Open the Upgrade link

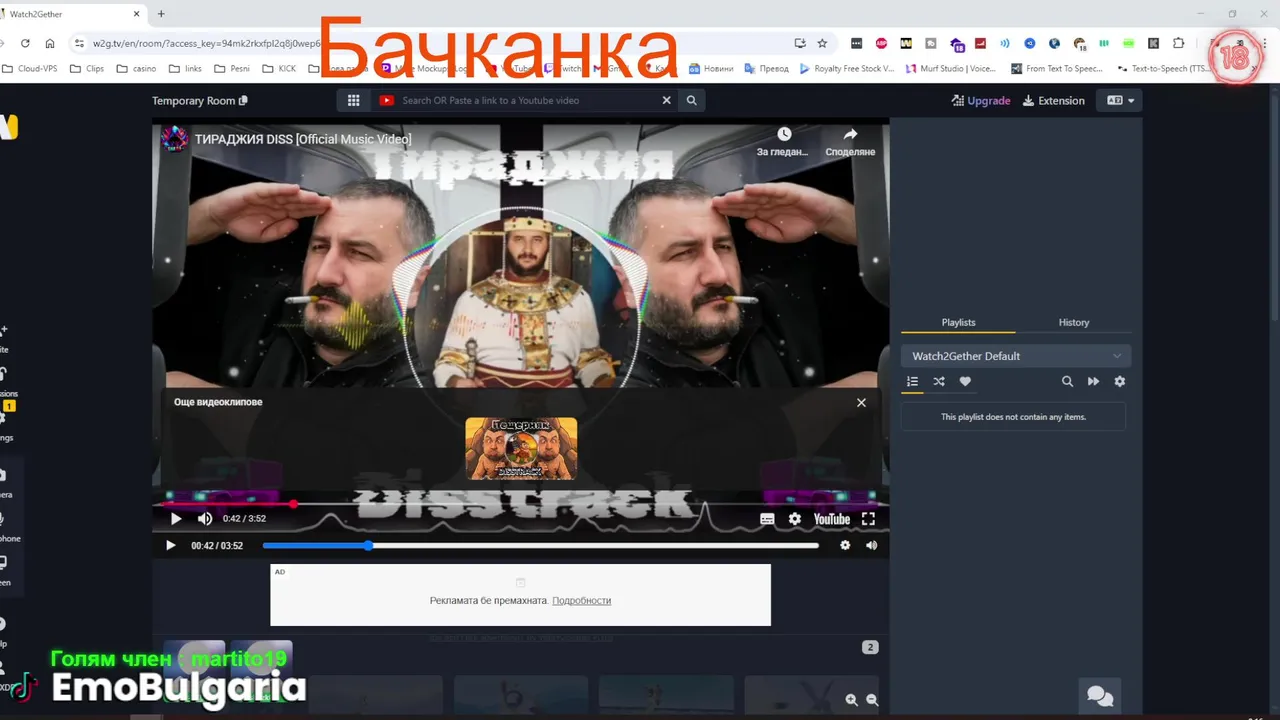point(981,101)
